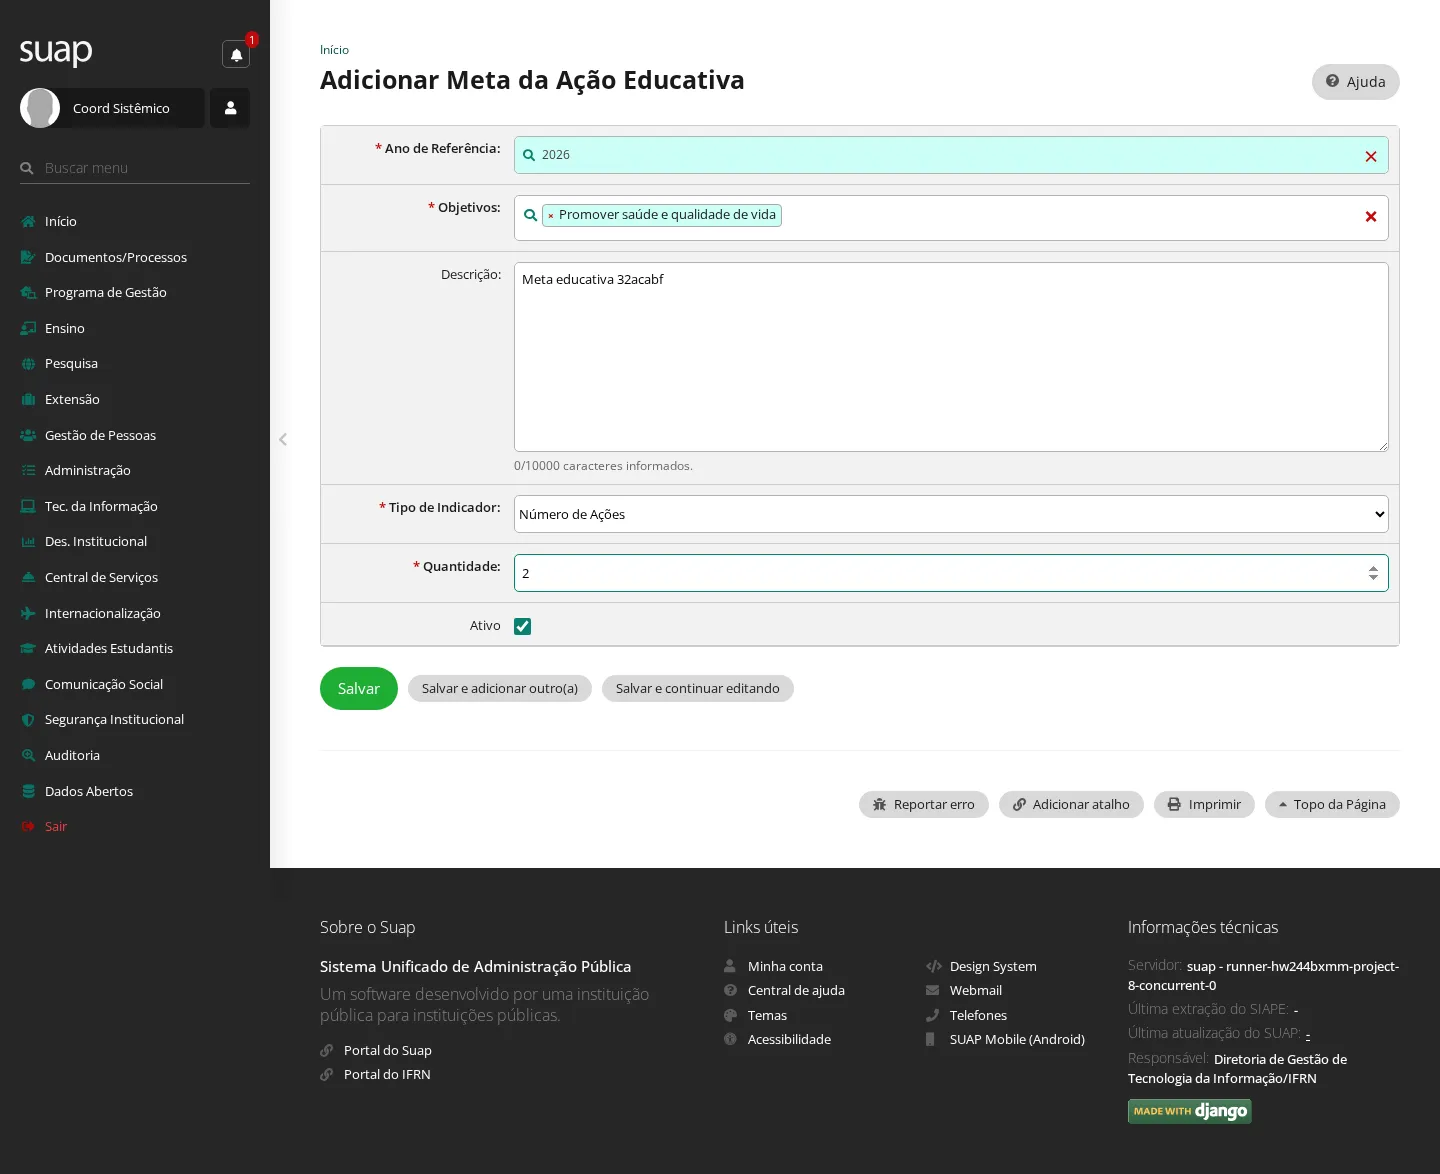Open the Portal do IFRN link
1440x1174 pixels.
point(387,1075)
